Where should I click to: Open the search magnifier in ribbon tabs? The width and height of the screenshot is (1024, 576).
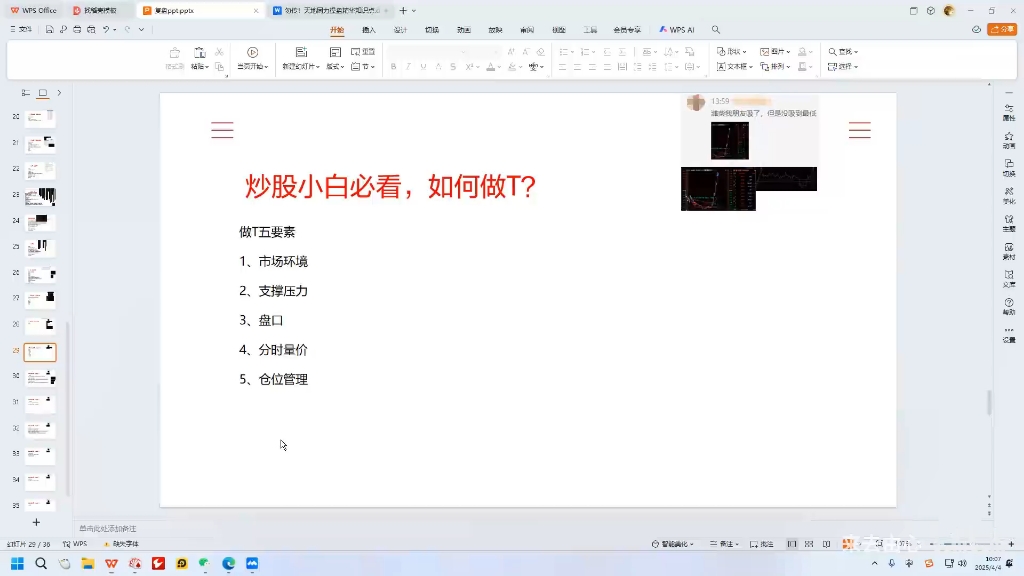click(716, 29)
